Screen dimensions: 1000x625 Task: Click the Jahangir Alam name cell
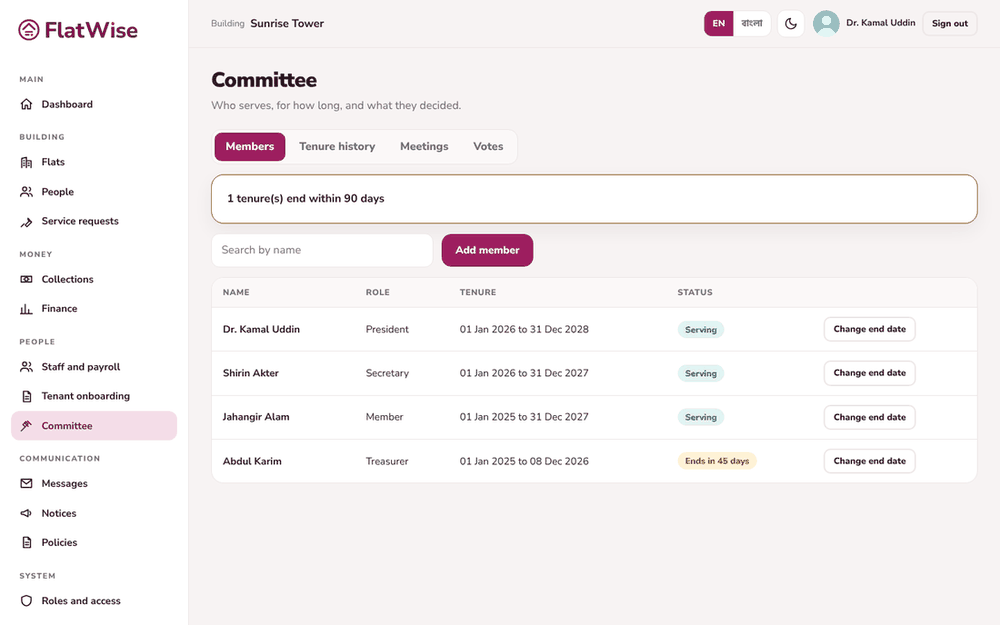point(256,417)
